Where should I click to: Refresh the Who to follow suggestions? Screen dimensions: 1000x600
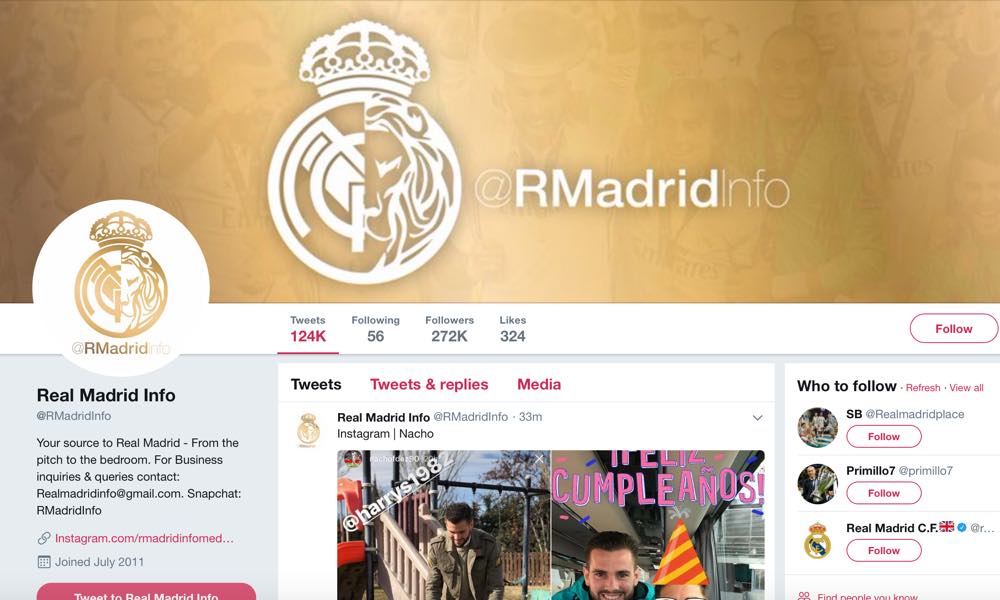click(923, 388)
